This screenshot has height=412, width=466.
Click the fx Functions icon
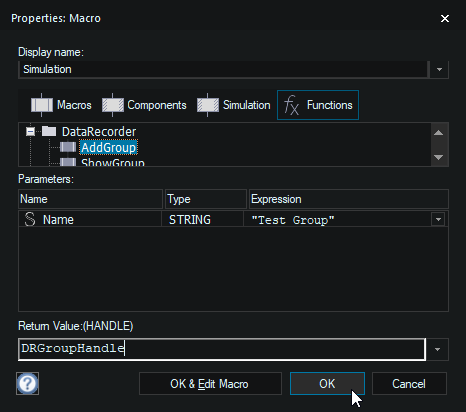tap(291, 105)
